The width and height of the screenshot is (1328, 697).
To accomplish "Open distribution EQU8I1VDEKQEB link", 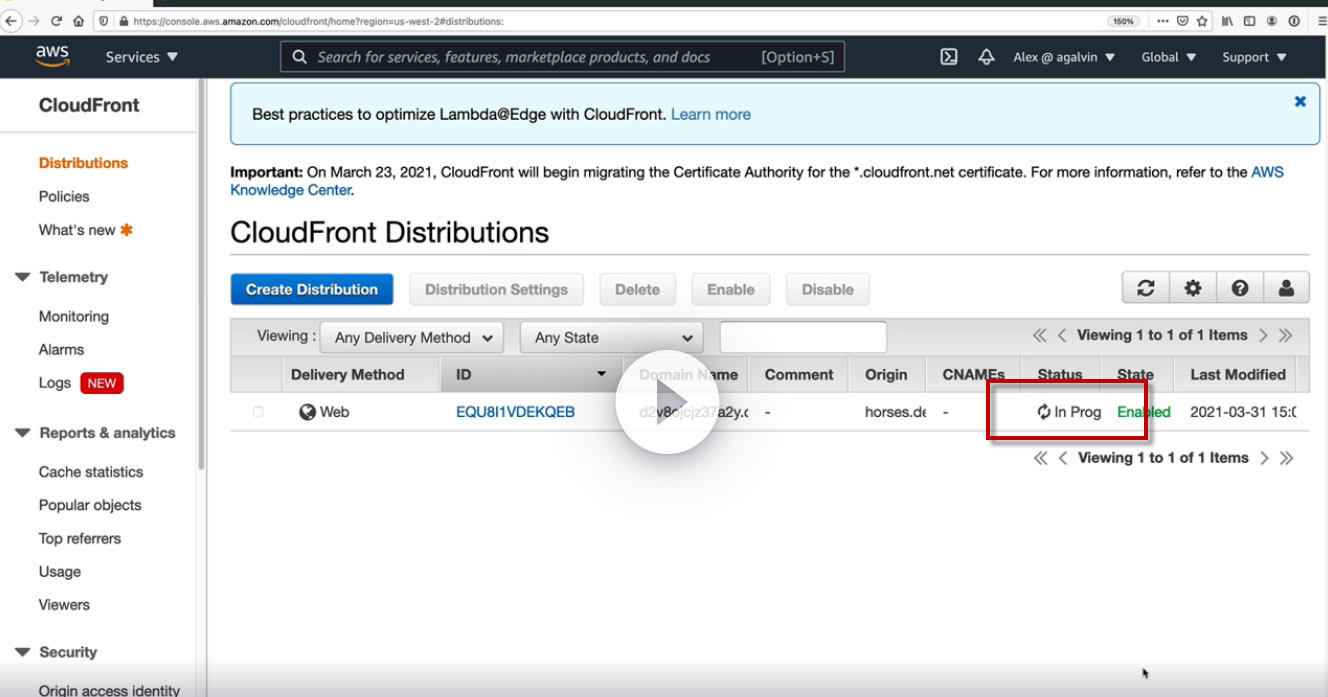I will coord(515,411).
